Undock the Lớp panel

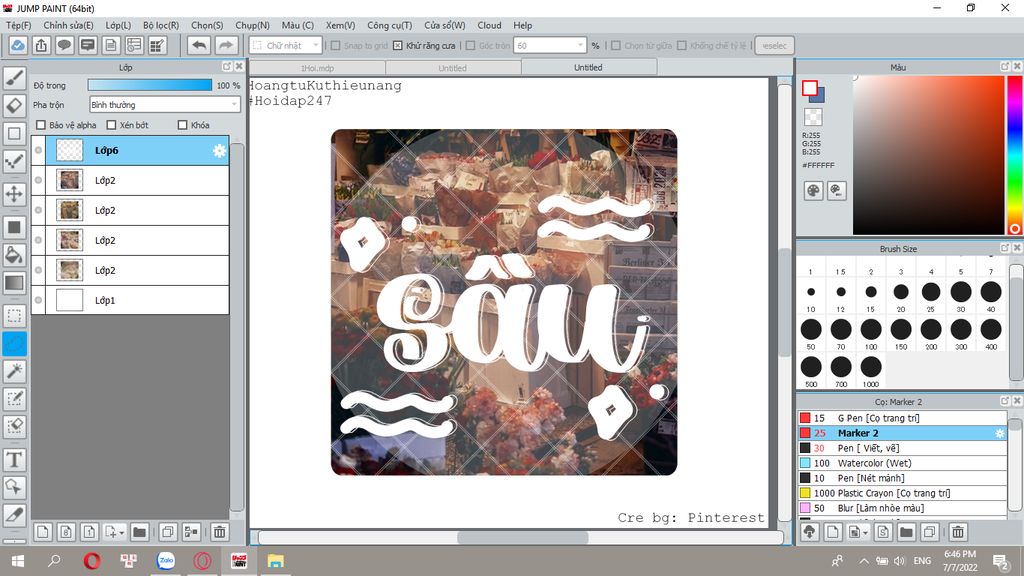[227, 67]
